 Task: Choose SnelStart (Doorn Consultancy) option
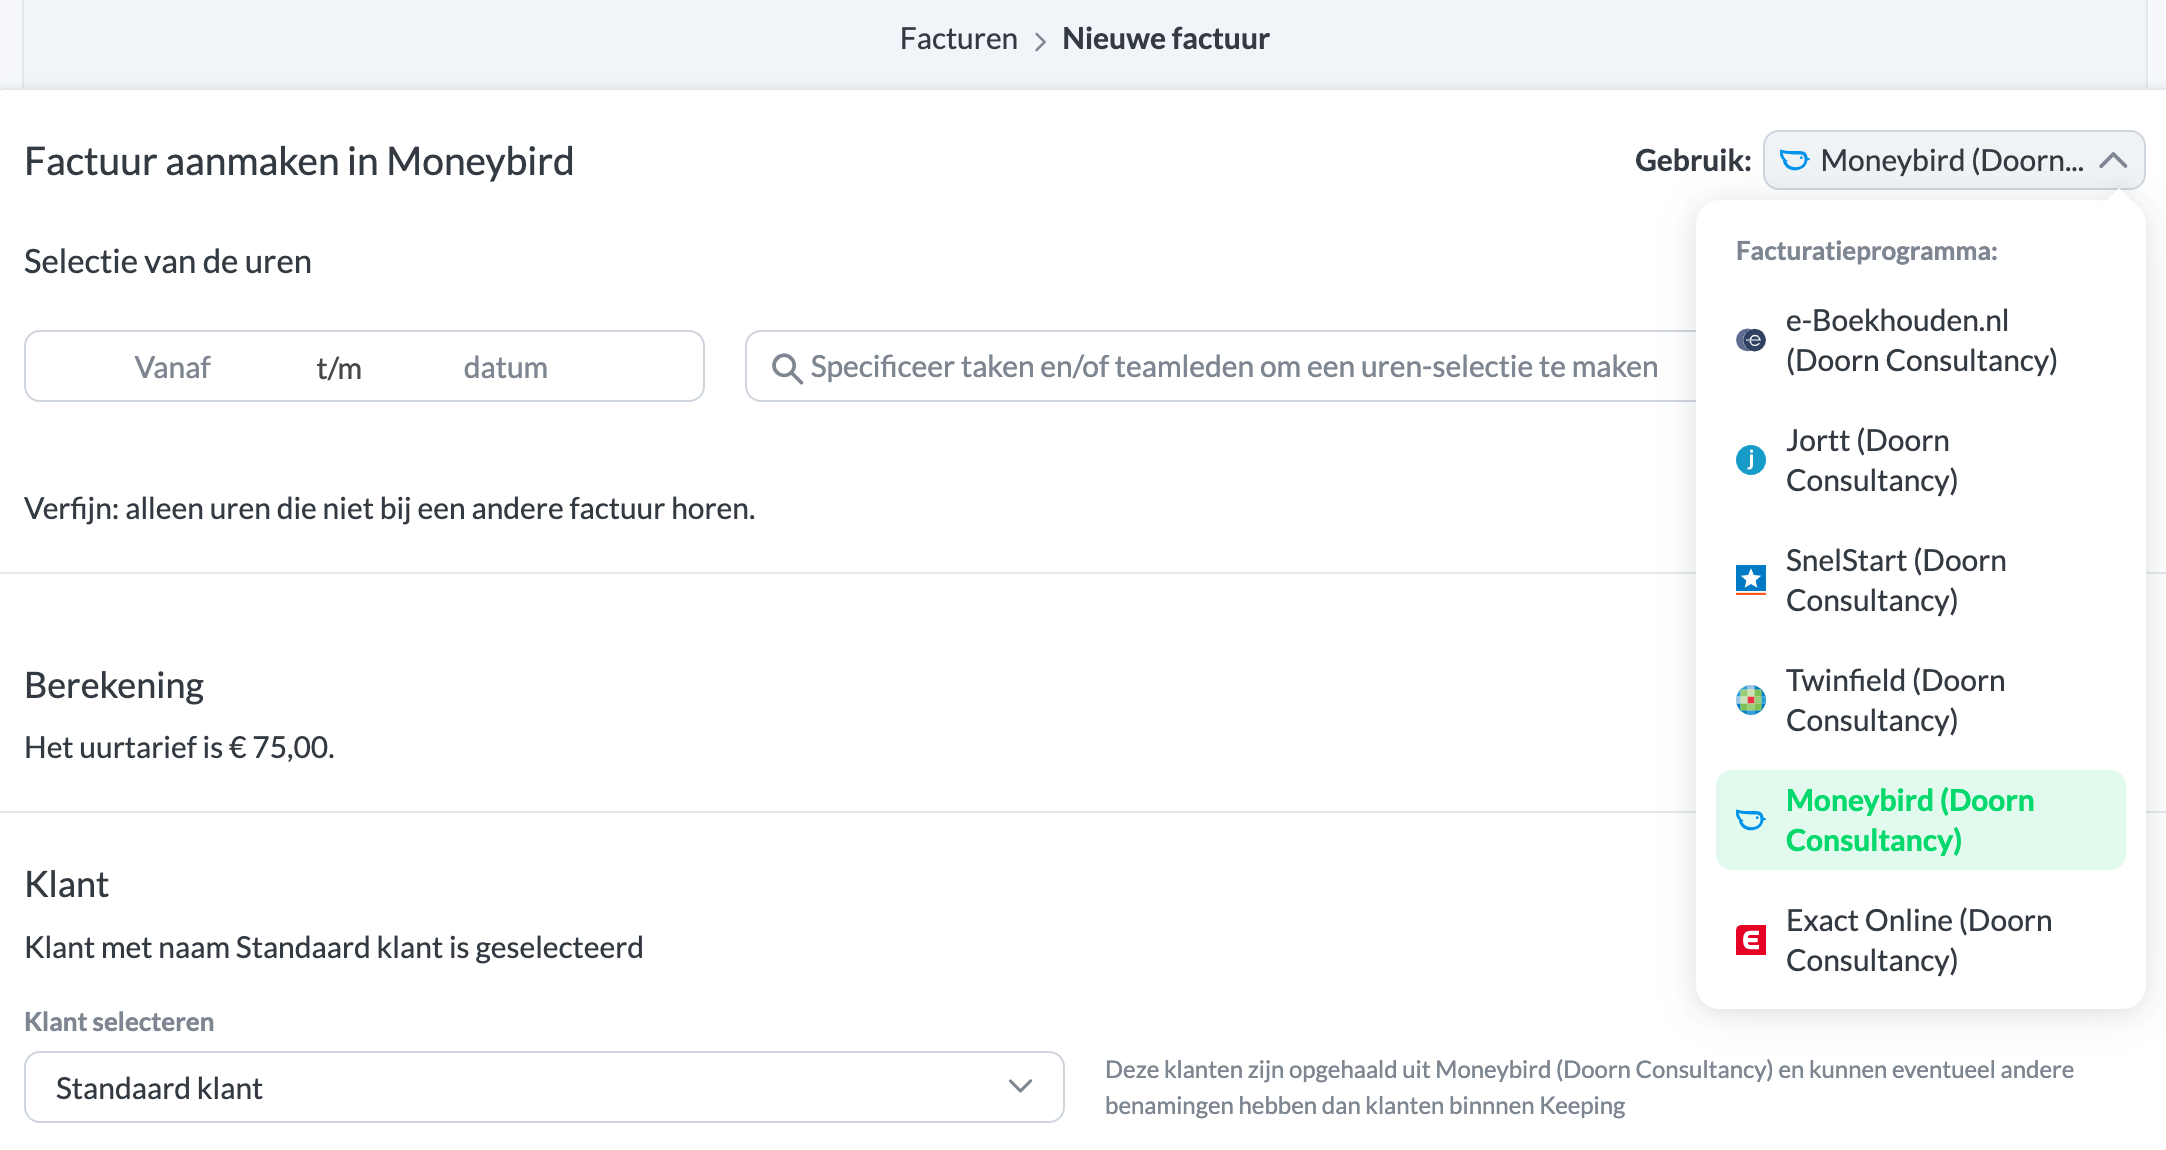[x=1920, y=580]
